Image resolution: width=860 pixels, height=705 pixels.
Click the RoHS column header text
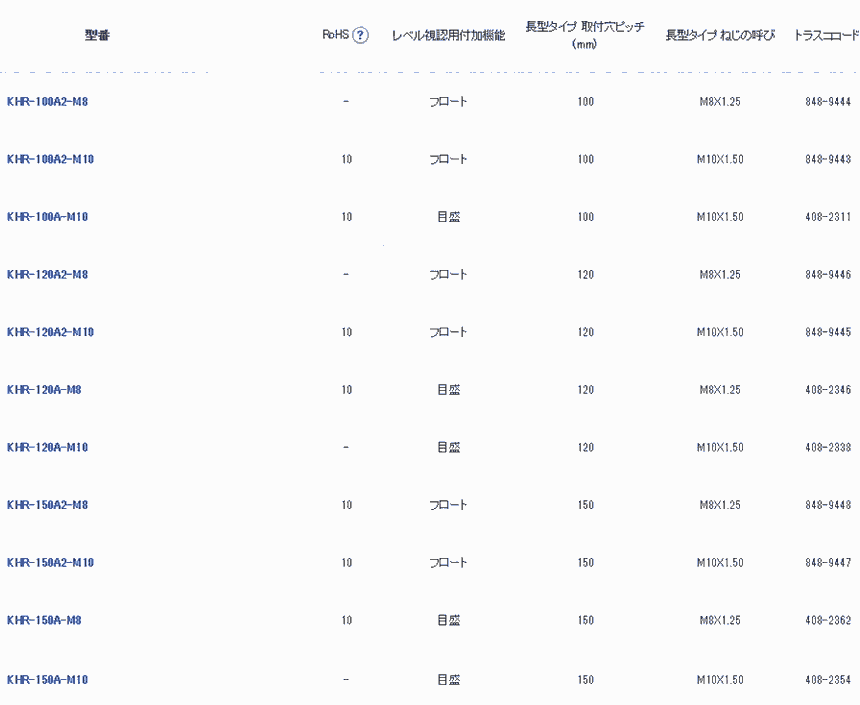[334, 35]
